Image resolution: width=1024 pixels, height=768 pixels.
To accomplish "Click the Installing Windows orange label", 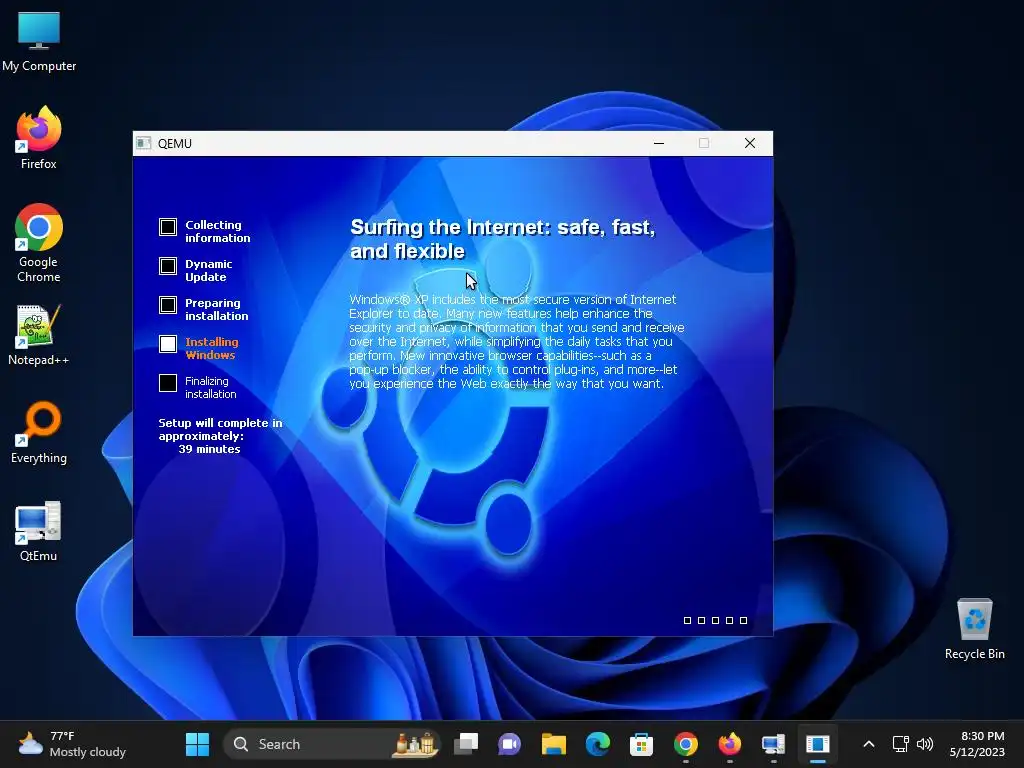I will 212,348.
